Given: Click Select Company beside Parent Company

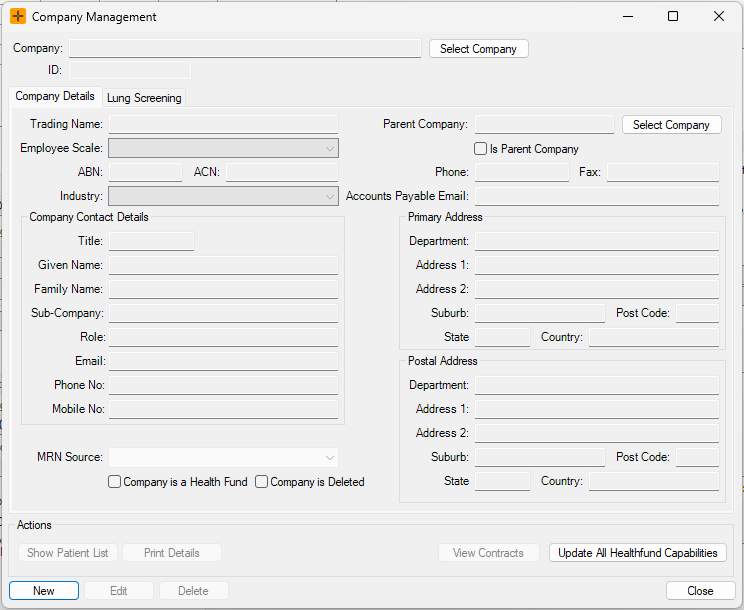Looking at the screenshot, I should pyautogui.click(x=671, y=125).
